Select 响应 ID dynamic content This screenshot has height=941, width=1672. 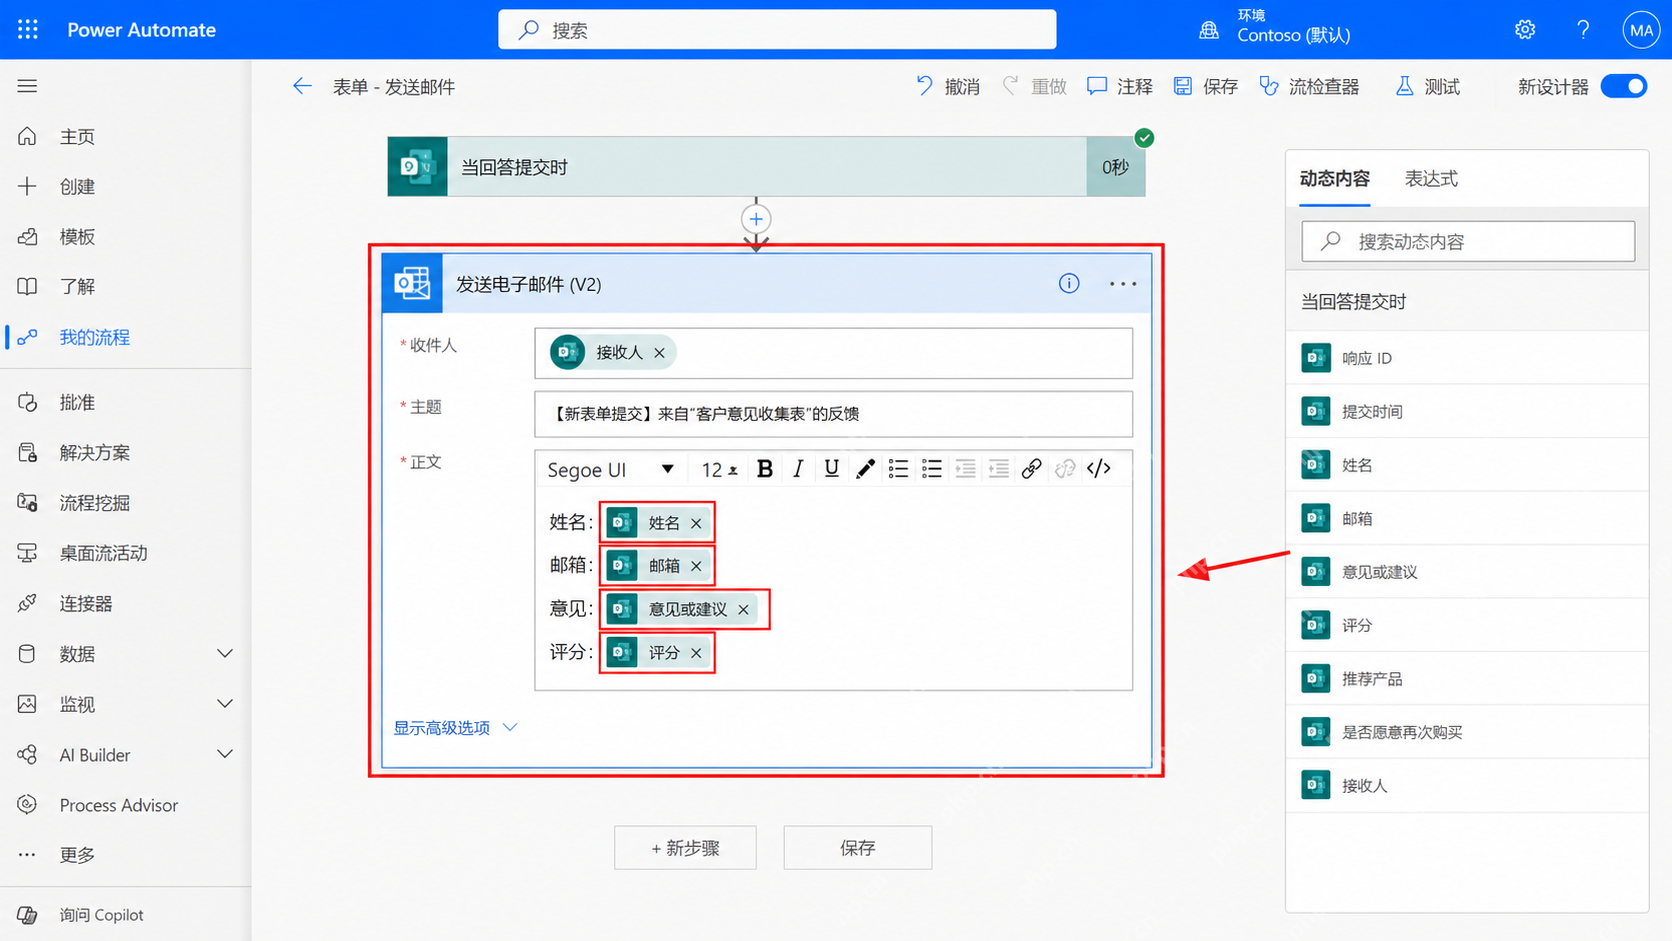pyautogui.click(x=1467, y=358)
